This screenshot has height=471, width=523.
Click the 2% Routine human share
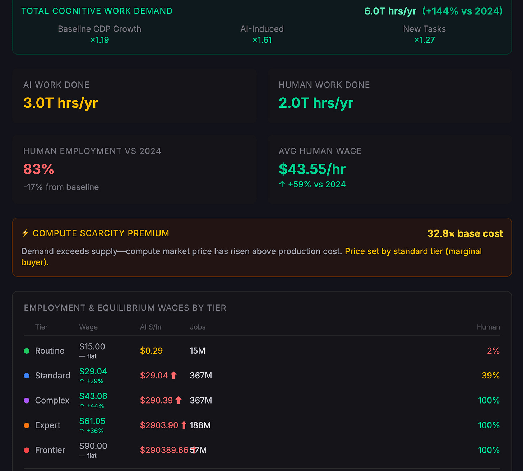click(x=493, y=351)
